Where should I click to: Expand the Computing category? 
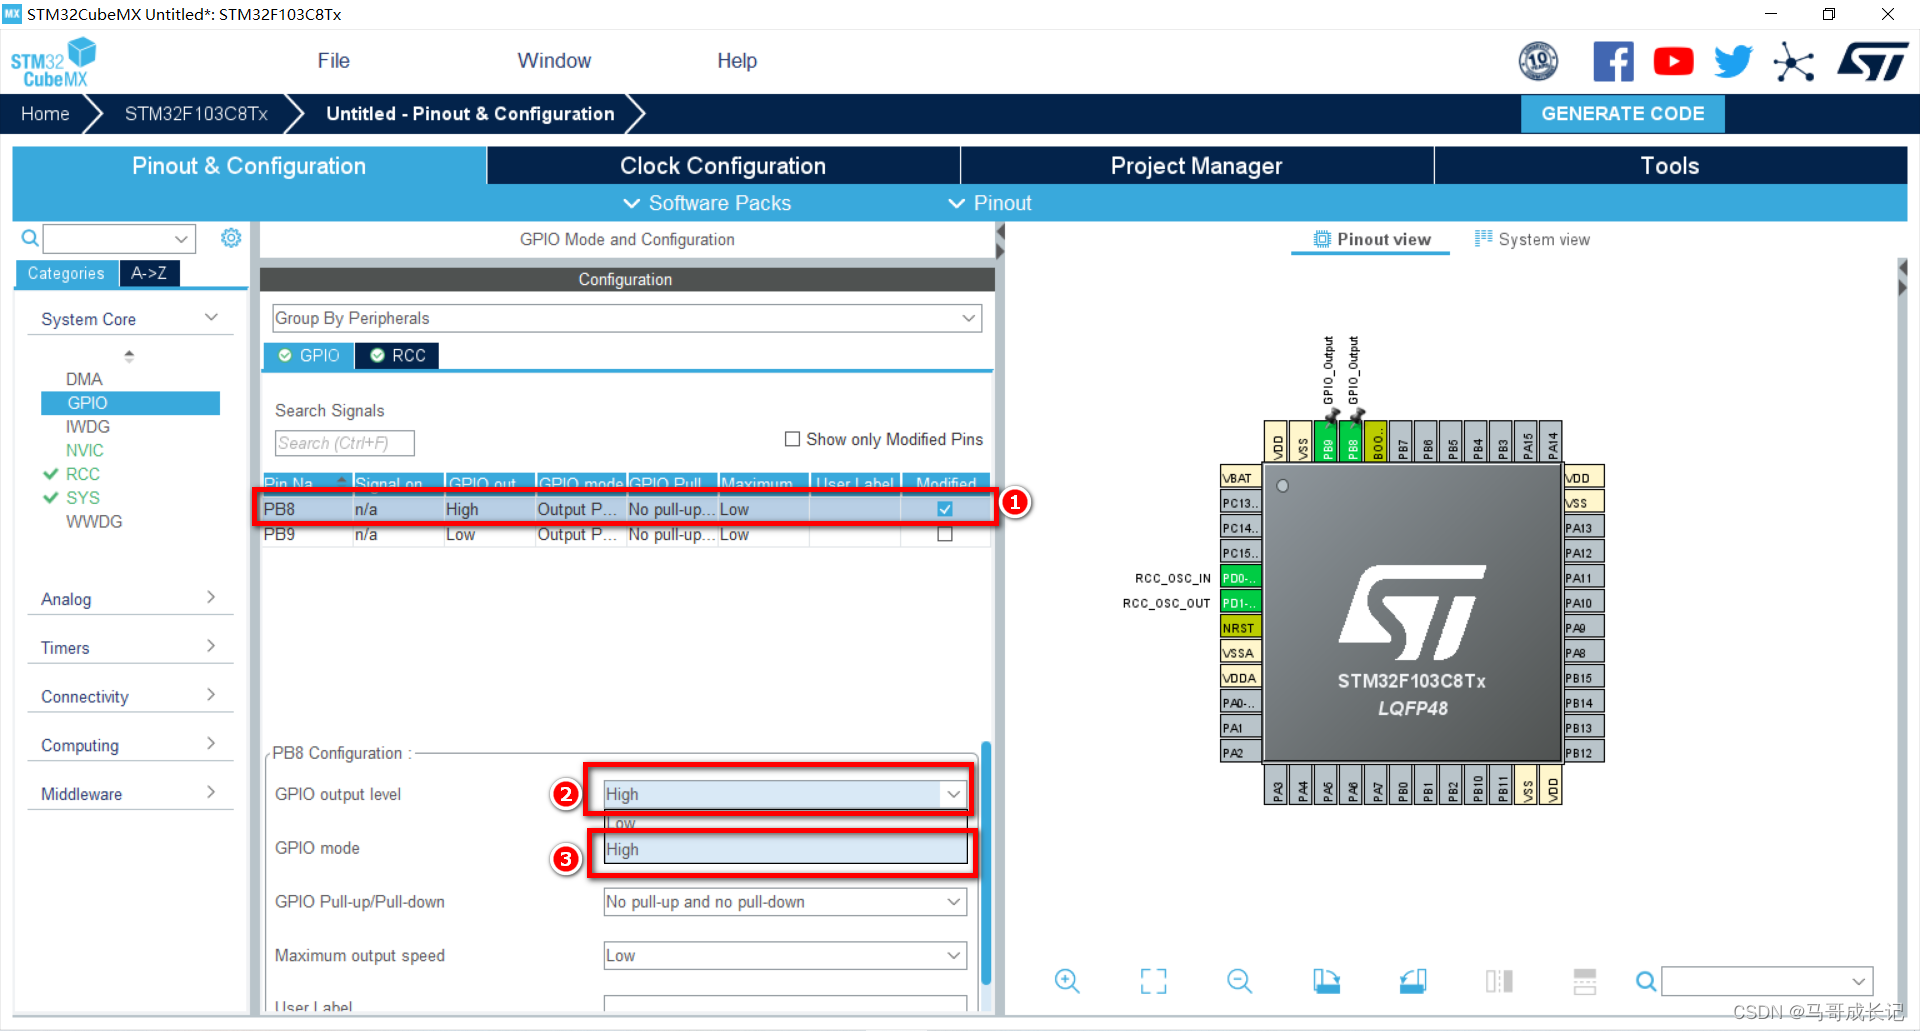129,745
